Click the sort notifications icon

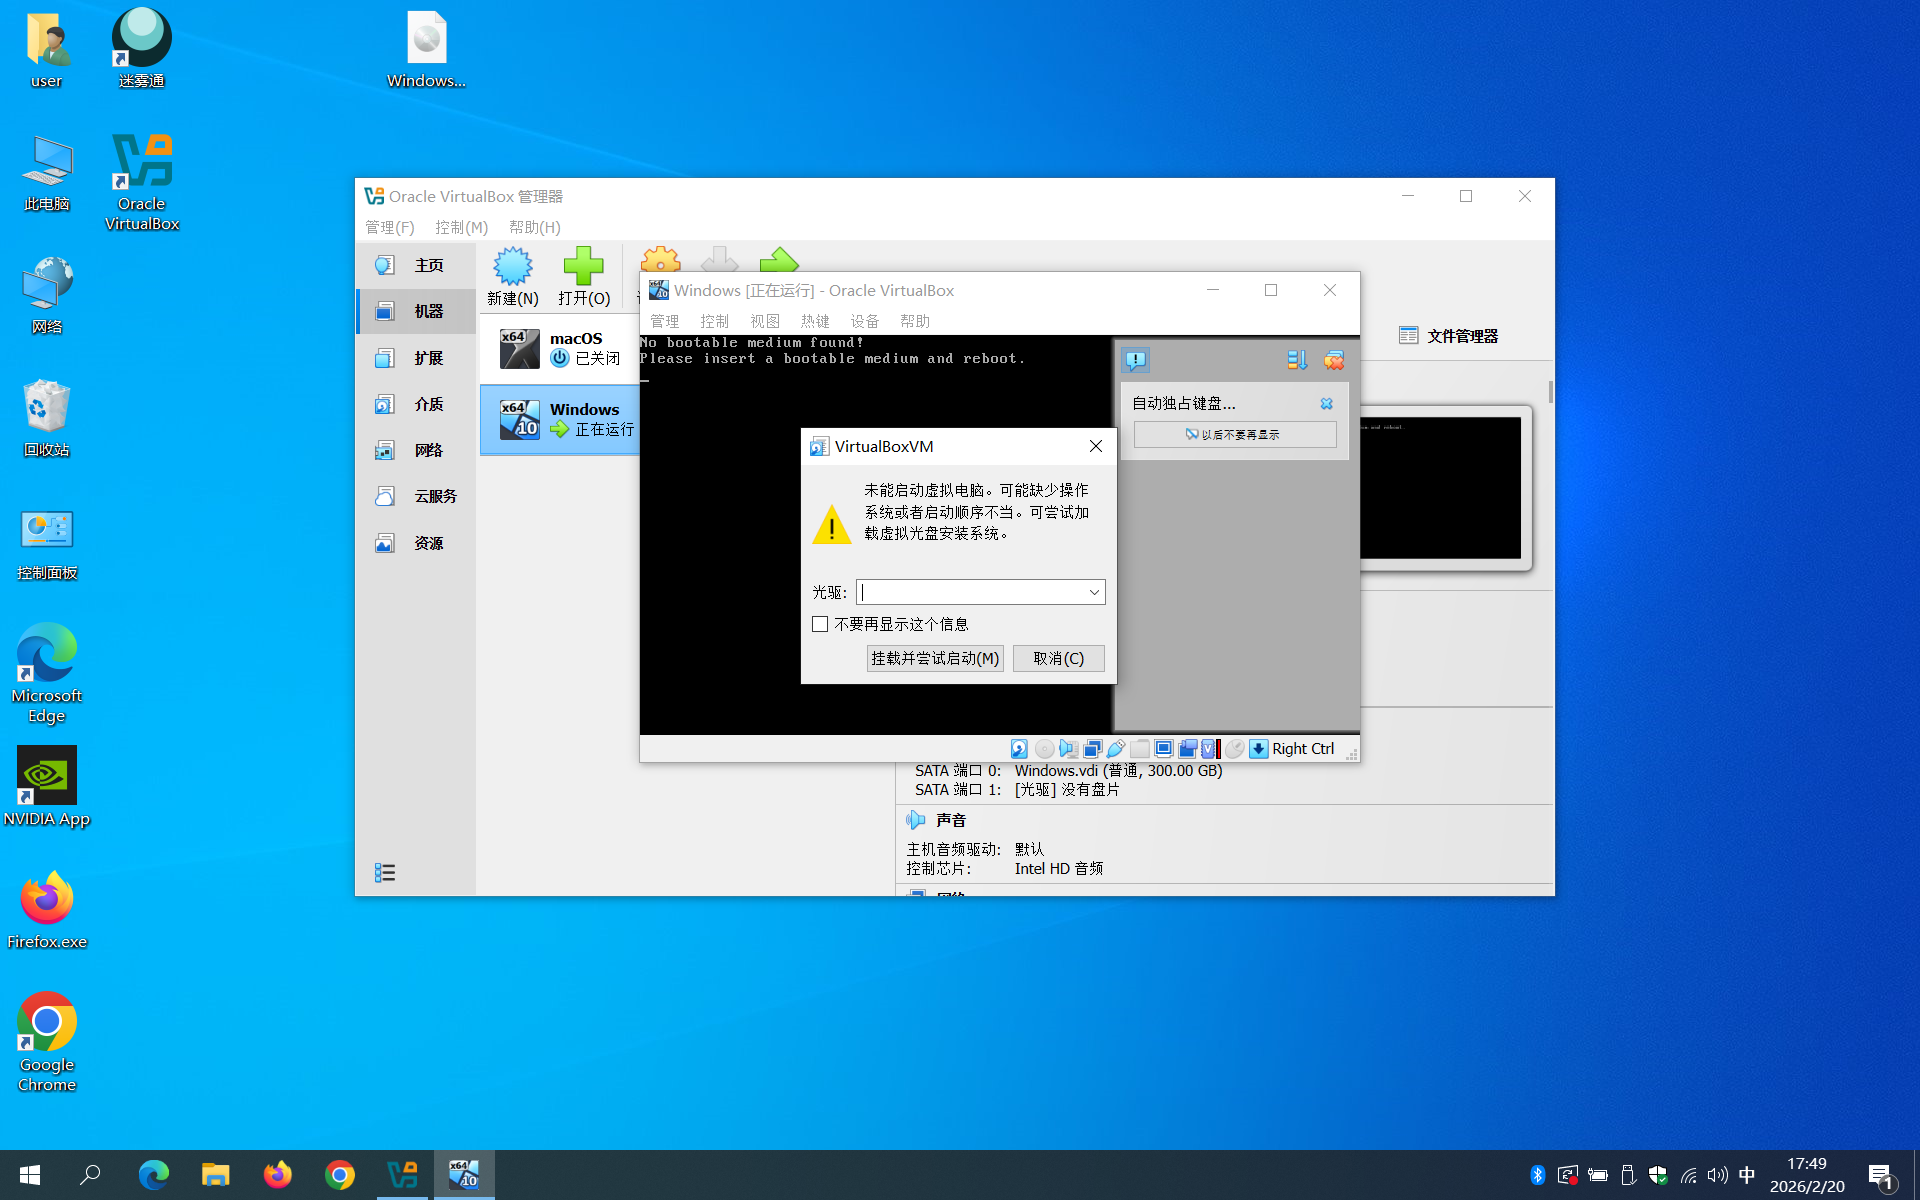pos(1297,360)
